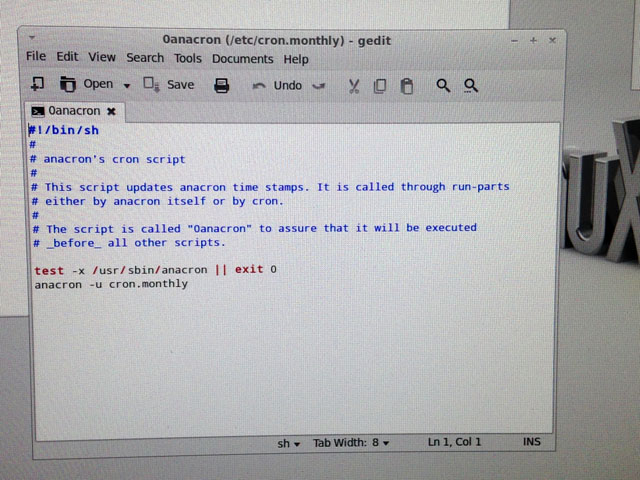Click the Open label in the toolbar
This screenshot has height=480, width=640.
tap(98, 84)
